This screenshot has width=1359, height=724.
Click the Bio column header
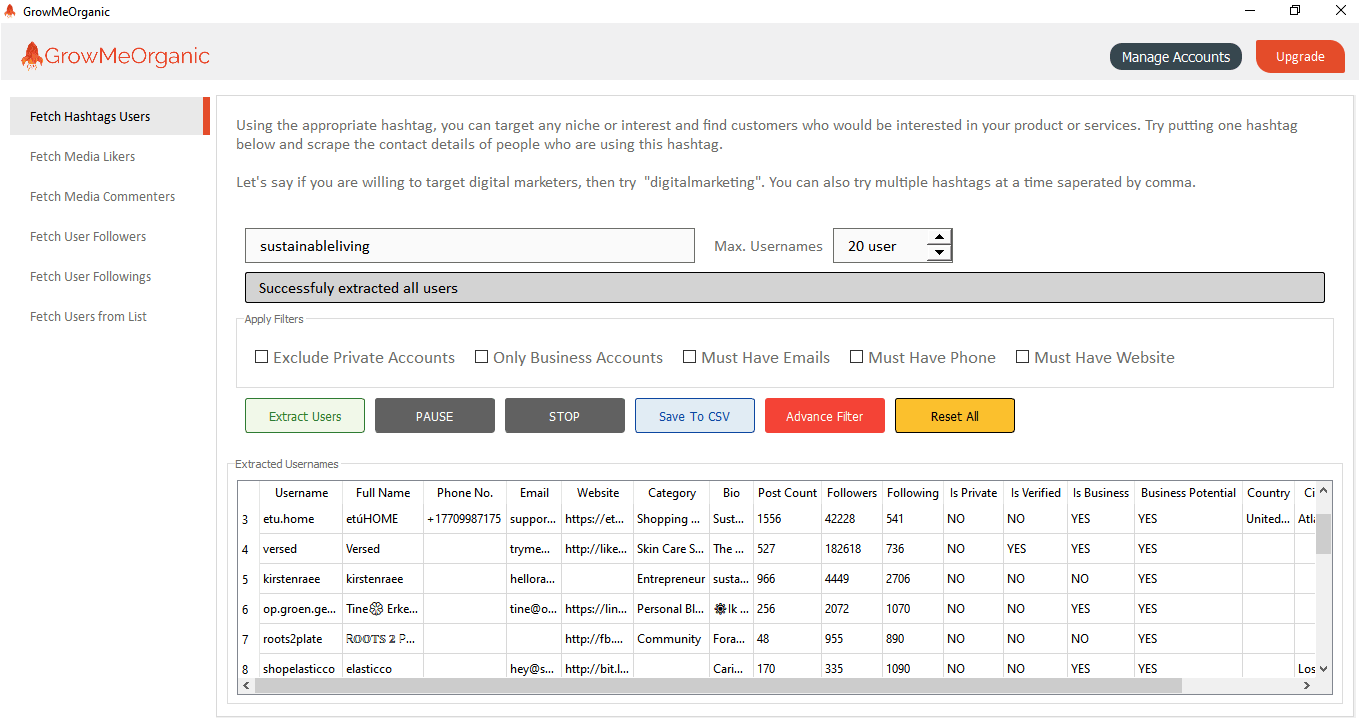click(x=732, y=493)
